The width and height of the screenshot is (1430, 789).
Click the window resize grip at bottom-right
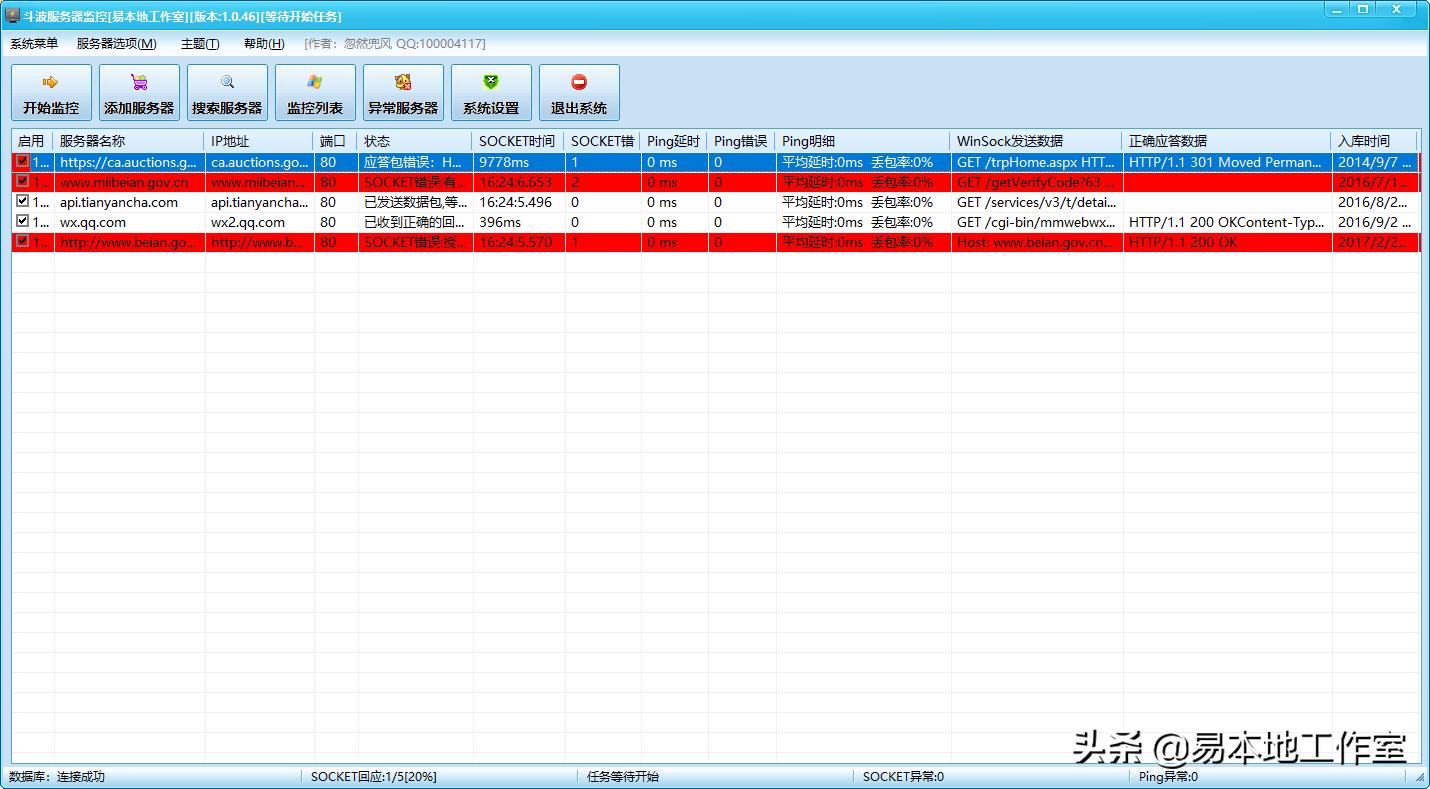(x=1420, y=778)
